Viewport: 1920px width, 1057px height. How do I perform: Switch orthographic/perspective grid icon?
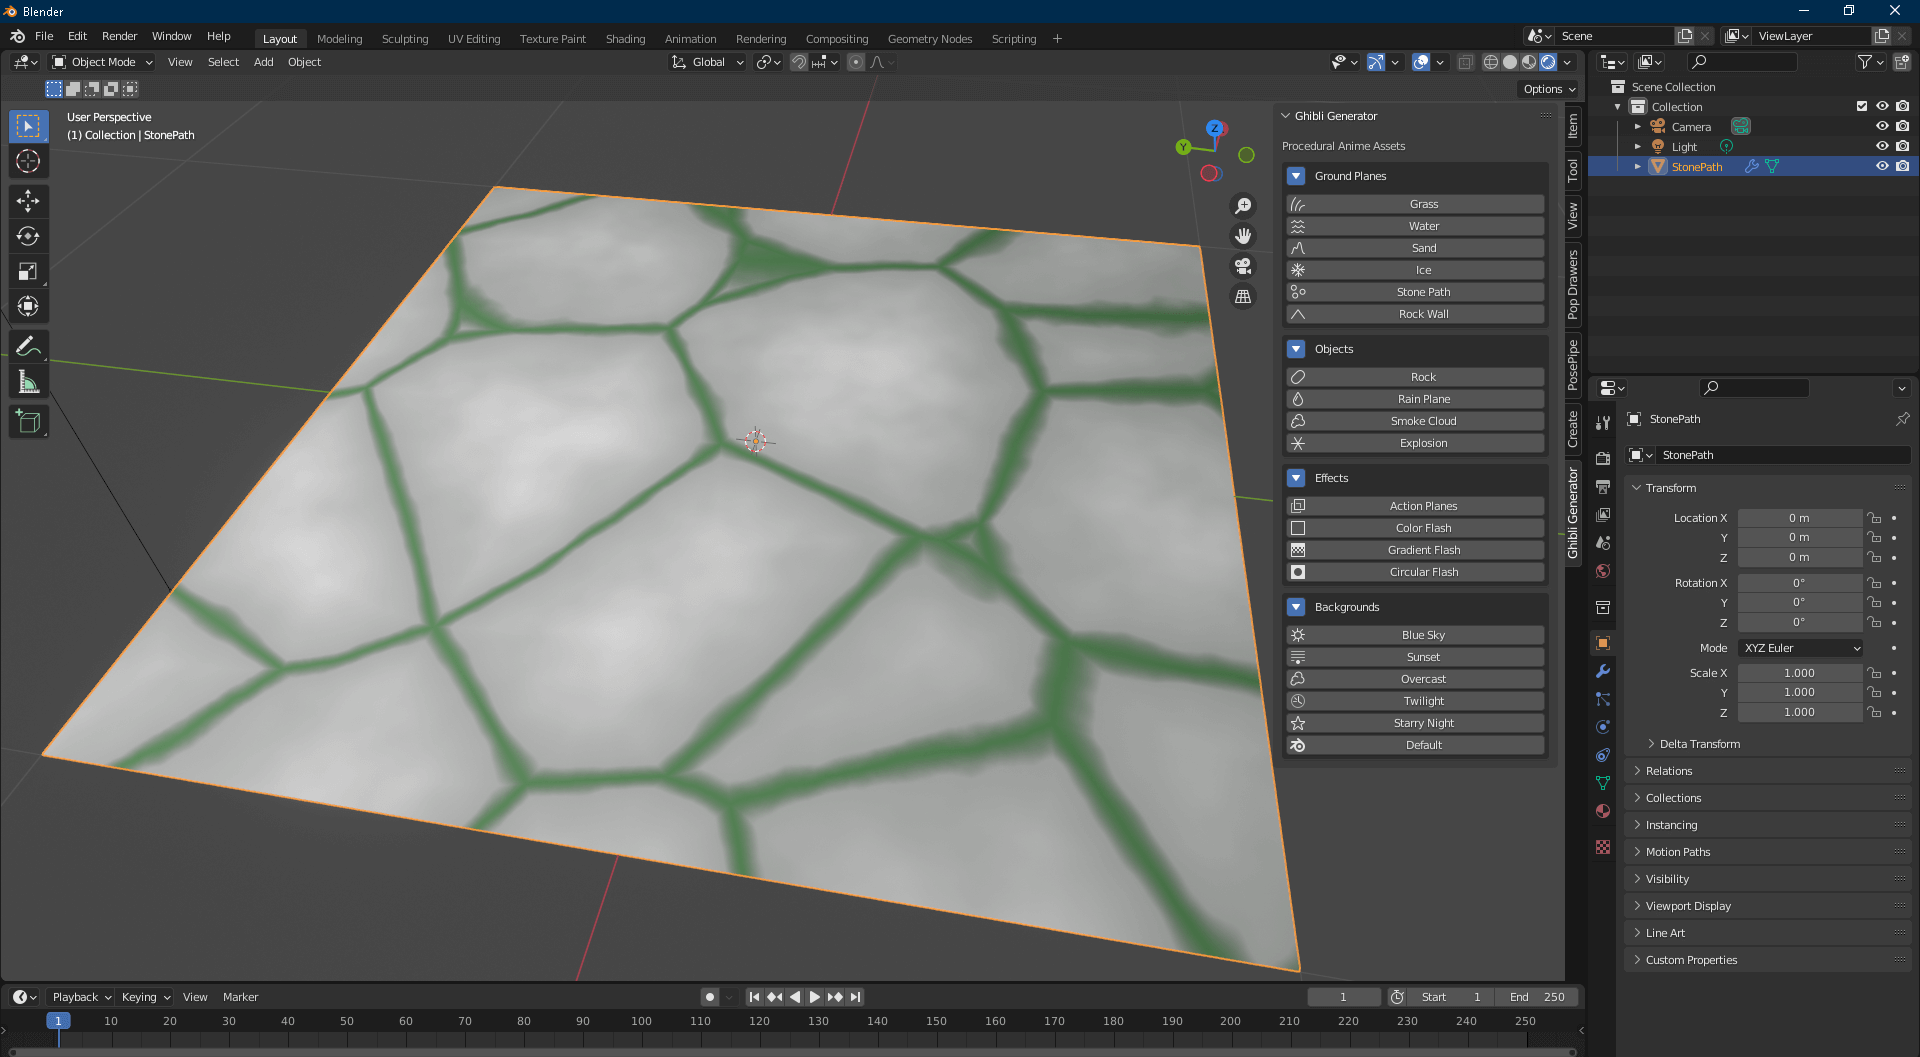click(1243, 296)
